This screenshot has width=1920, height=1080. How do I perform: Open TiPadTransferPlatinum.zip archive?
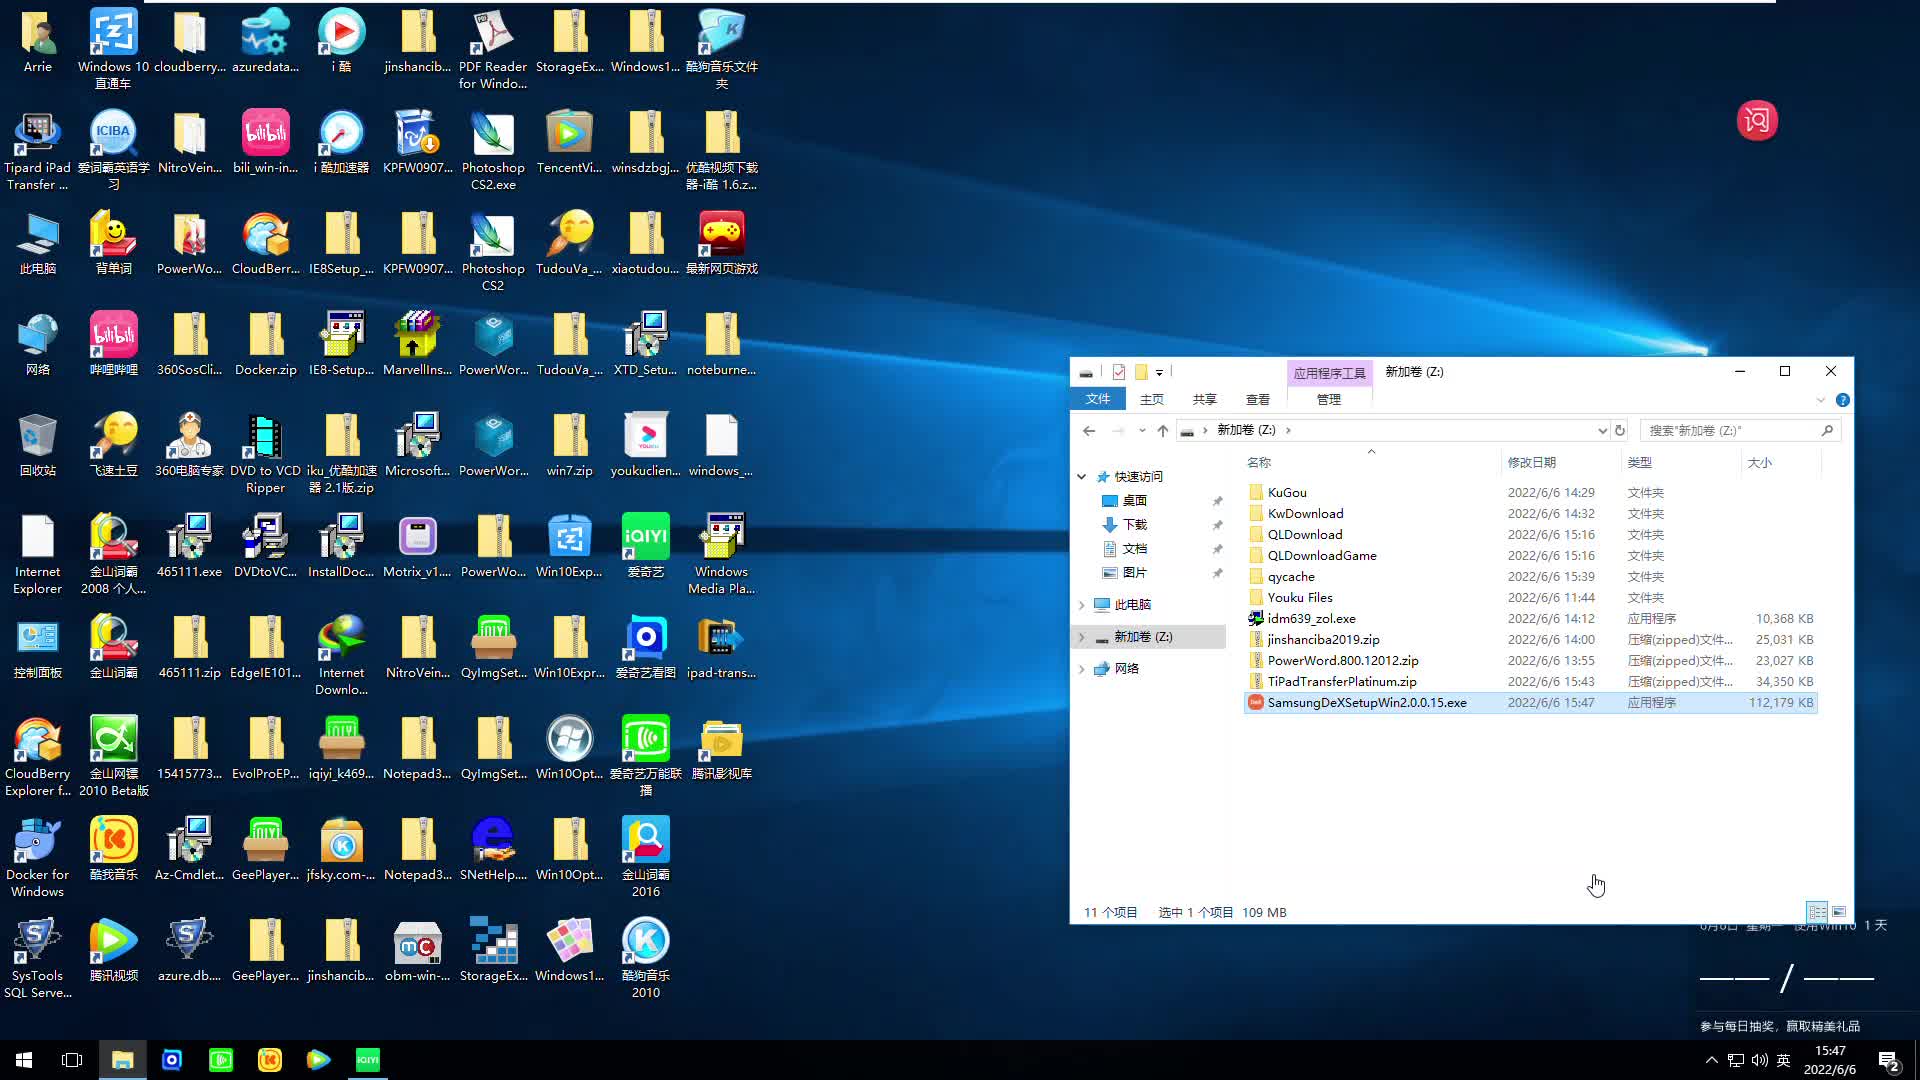[1341, 680]
